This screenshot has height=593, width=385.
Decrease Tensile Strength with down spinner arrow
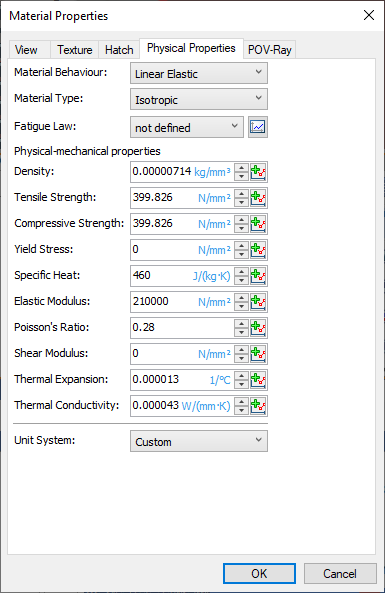point(241,202)
